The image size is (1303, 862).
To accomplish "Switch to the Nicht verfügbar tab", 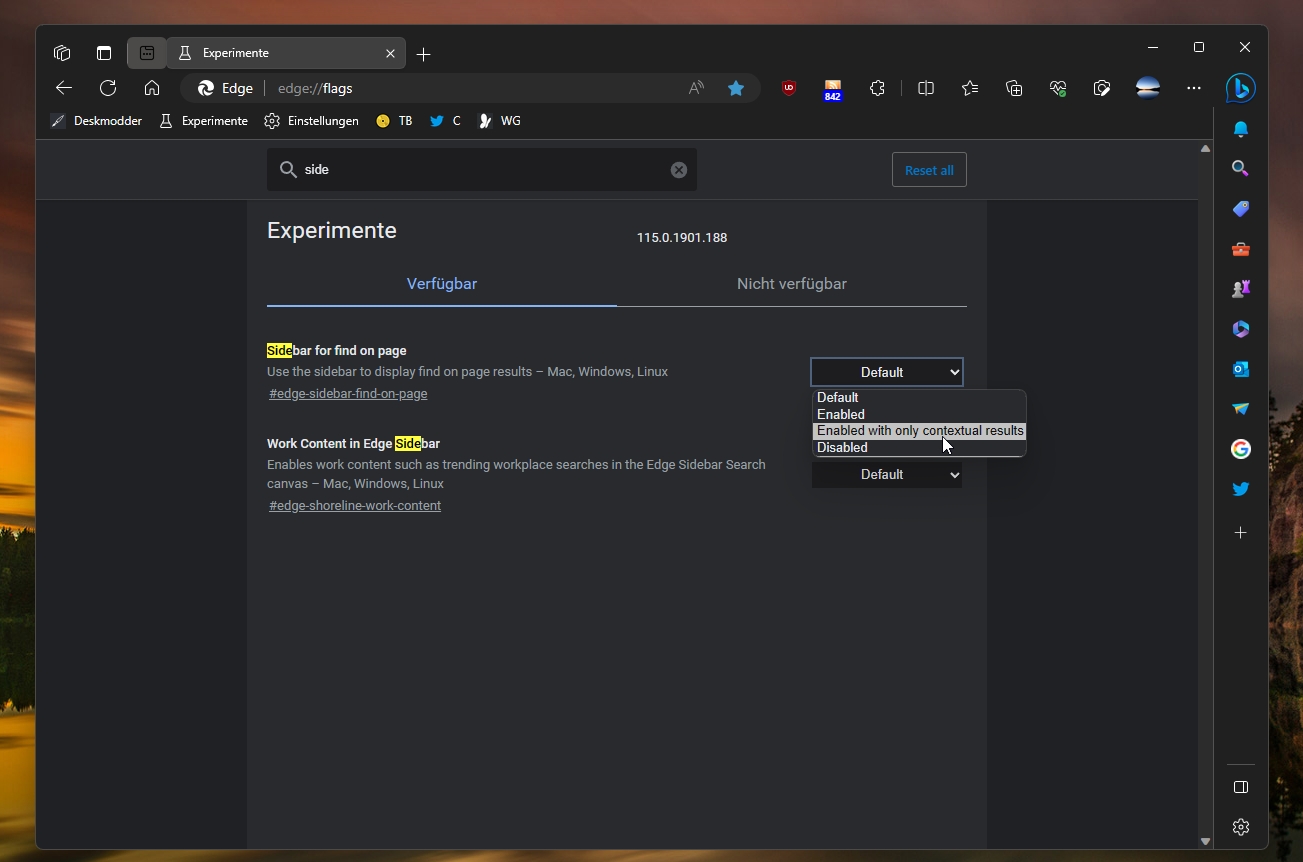I will [791, 284].
